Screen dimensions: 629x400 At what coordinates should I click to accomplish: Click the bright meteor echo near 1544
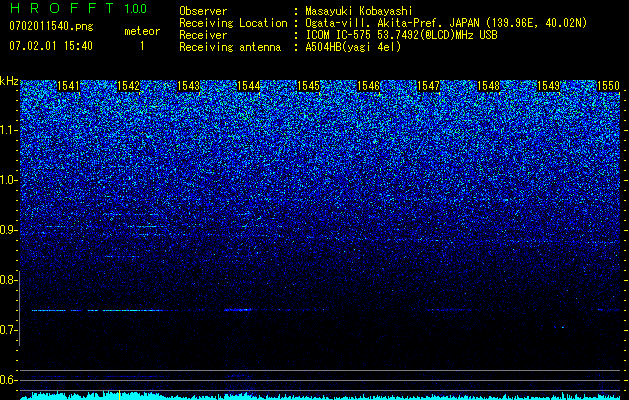point(238,310)
